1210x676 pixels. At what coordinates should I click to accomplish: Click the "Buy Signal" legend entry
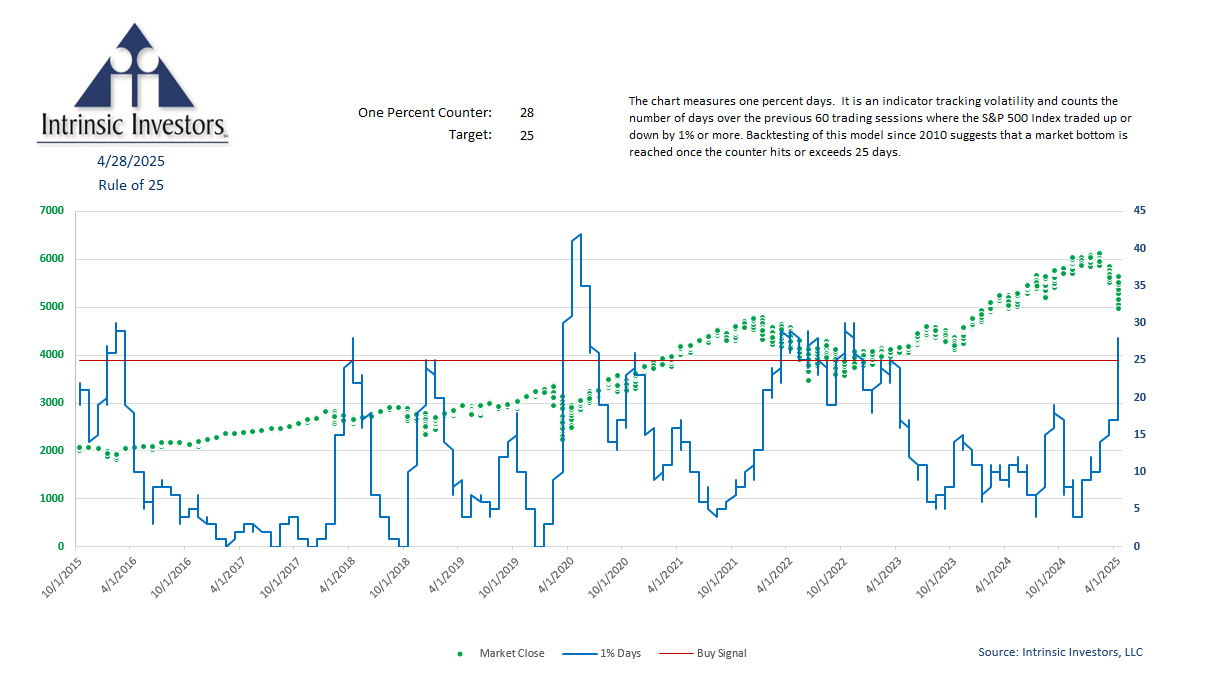[x=704, y=654]
